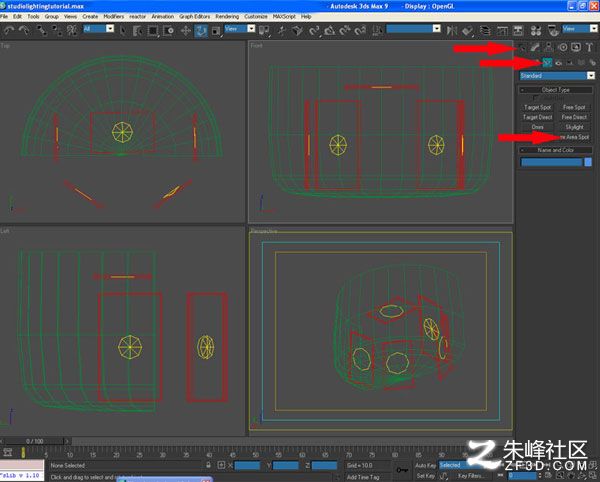Collapse the Object Type rollout
The width and height of the screenshot is (600, 482).
click(555, 90)
